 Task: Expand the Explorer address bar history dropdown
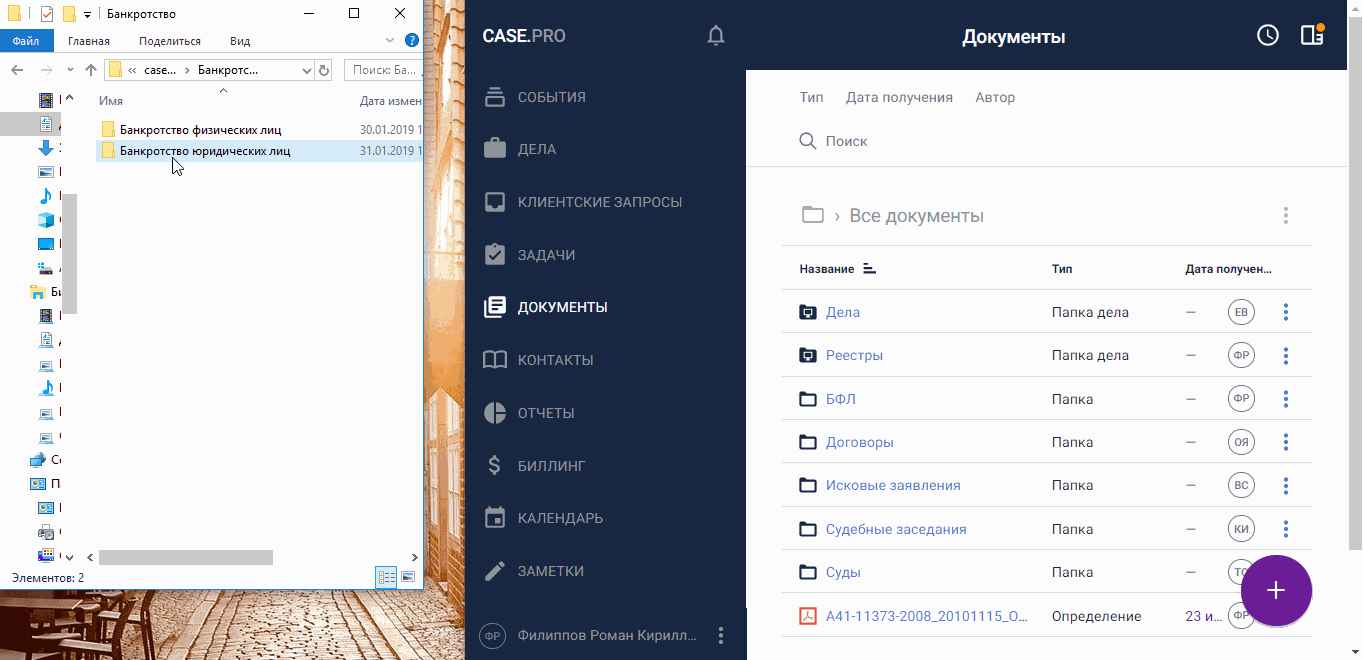click(x=306, y=70)
